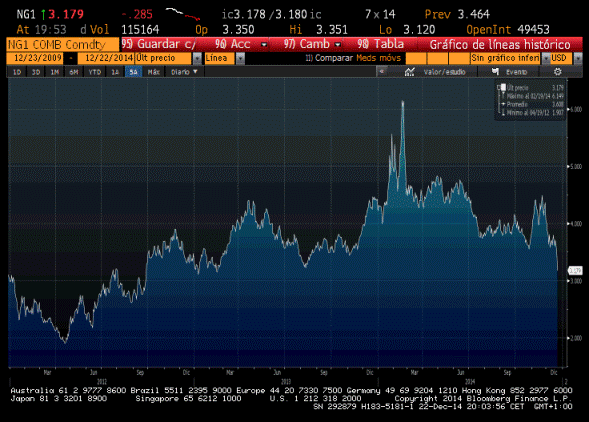Screen dimensions: 589x422
Task: Select the YTD time range
Action: point(95,72)
